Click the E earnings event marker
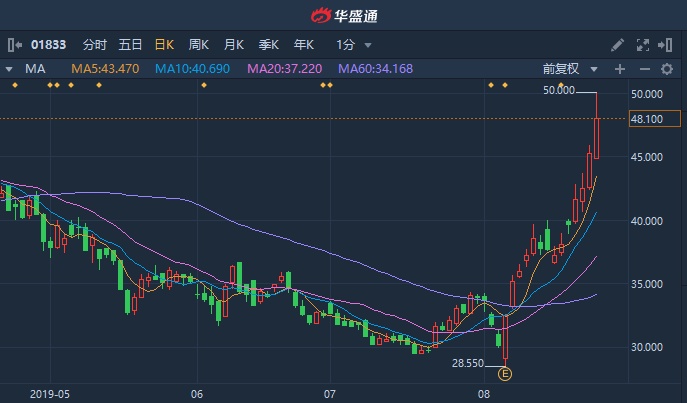Viewport: 687px width, 403px height. click(505, 374)
